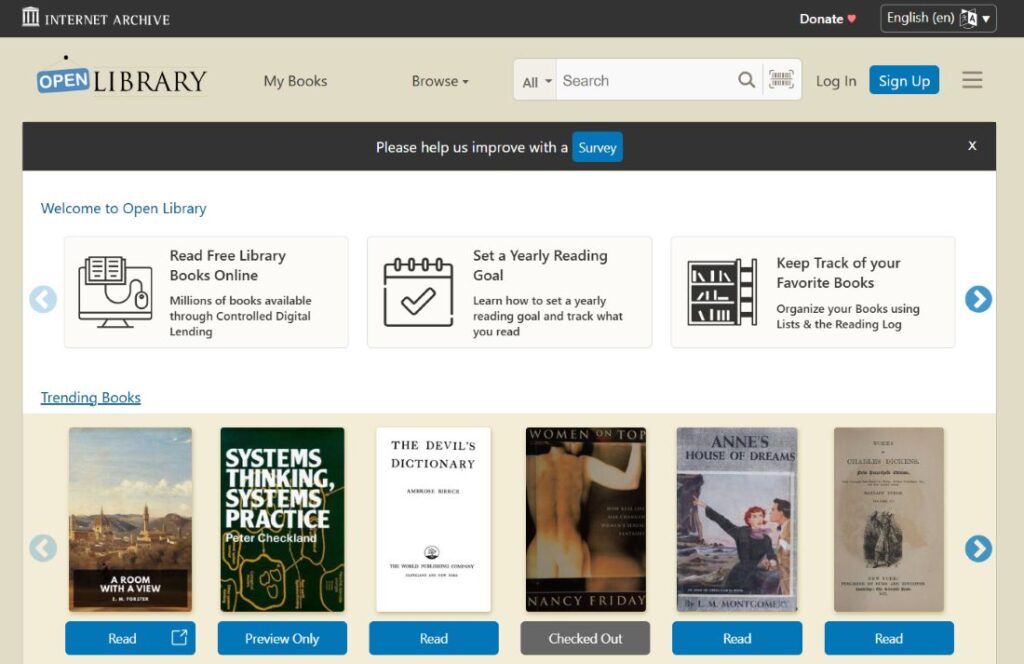
Task: Dismiss the survey banner with the X
Action: (x=971, y=145)
